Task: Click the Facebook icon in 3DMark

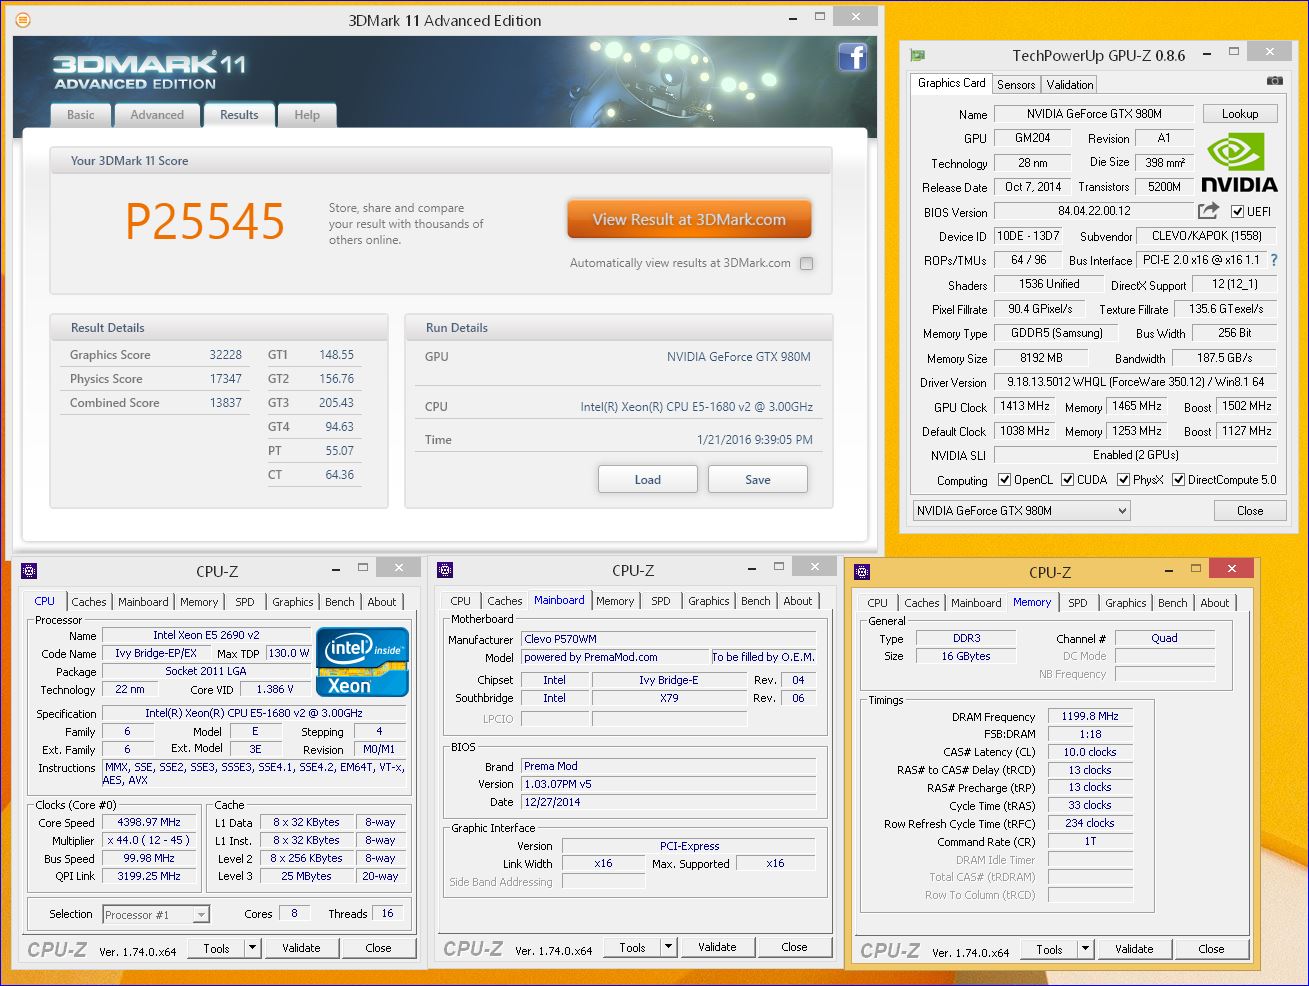Action: (852, 57)
